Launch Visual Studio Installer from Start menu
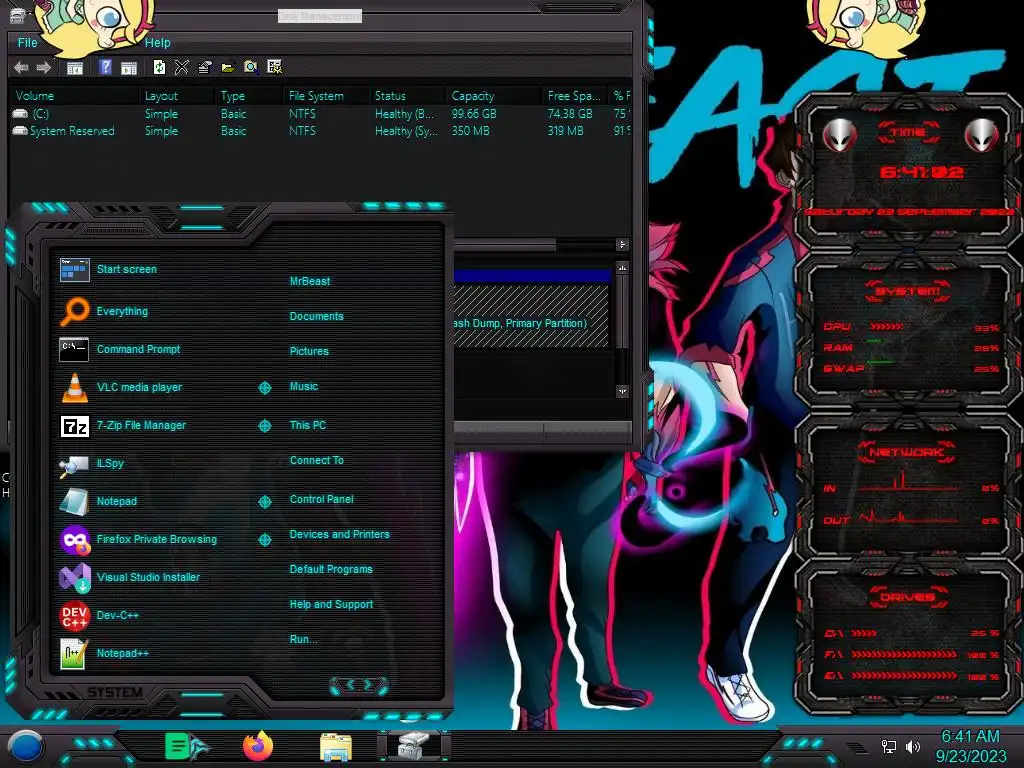Image resolution: width=1024 pixels, height=768 pixels. click(x=130, y=577)
